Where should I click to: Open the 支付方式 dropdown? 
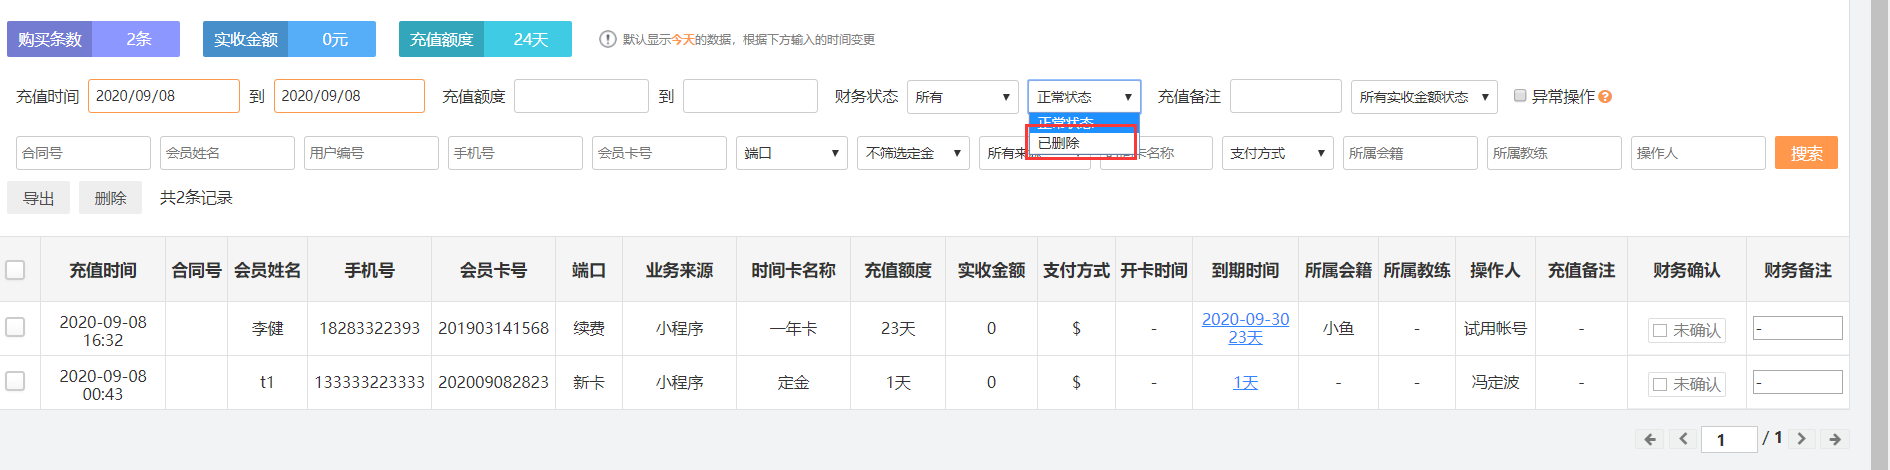pos(1277,153)
